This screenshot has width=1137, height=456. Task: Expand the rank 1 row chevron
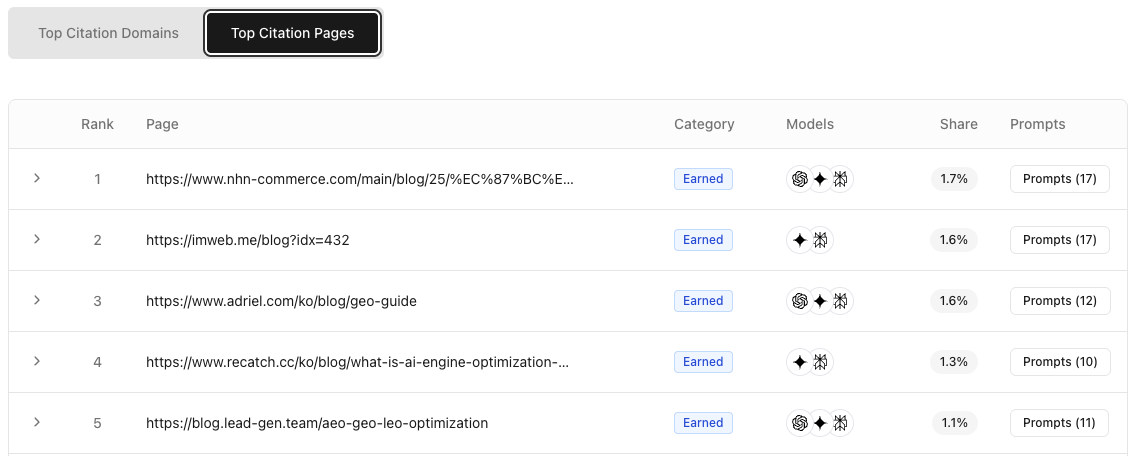pyautogui.click(x=37, y=178)
